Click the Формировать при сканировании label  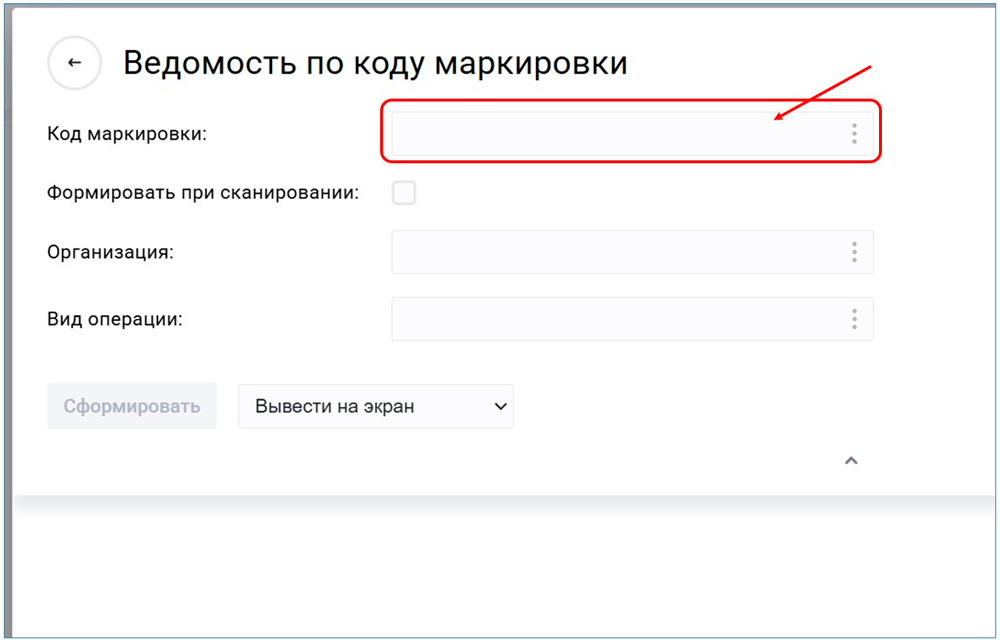pyautogui.click(x=202, y=193)
